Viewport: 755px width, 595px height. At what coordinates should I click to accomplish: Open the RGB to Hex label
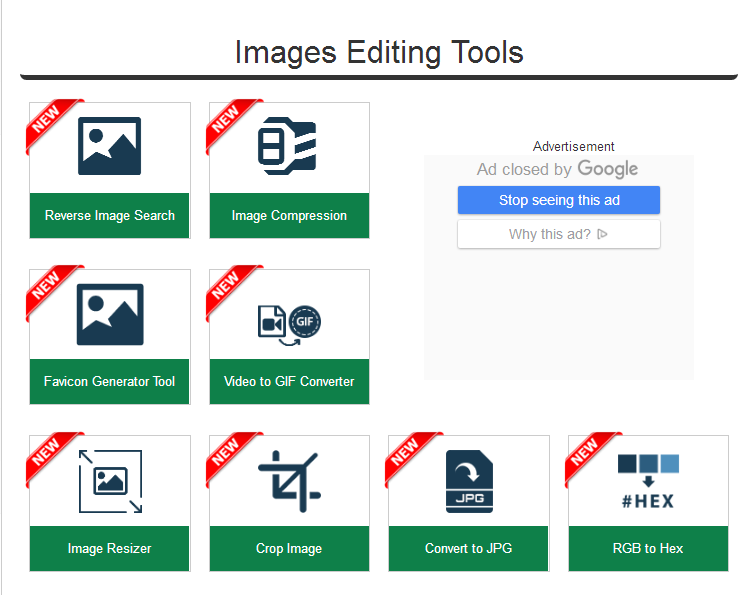pyautogui.click(x=648, y=549)
